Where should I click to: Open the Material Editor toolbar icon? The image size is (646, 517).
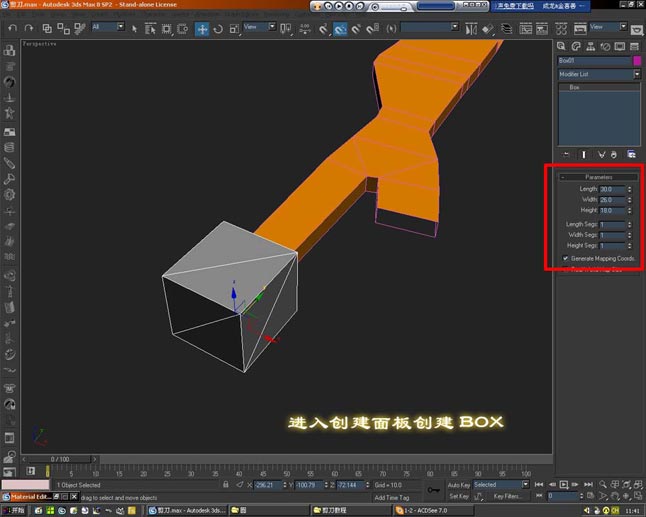561,29
